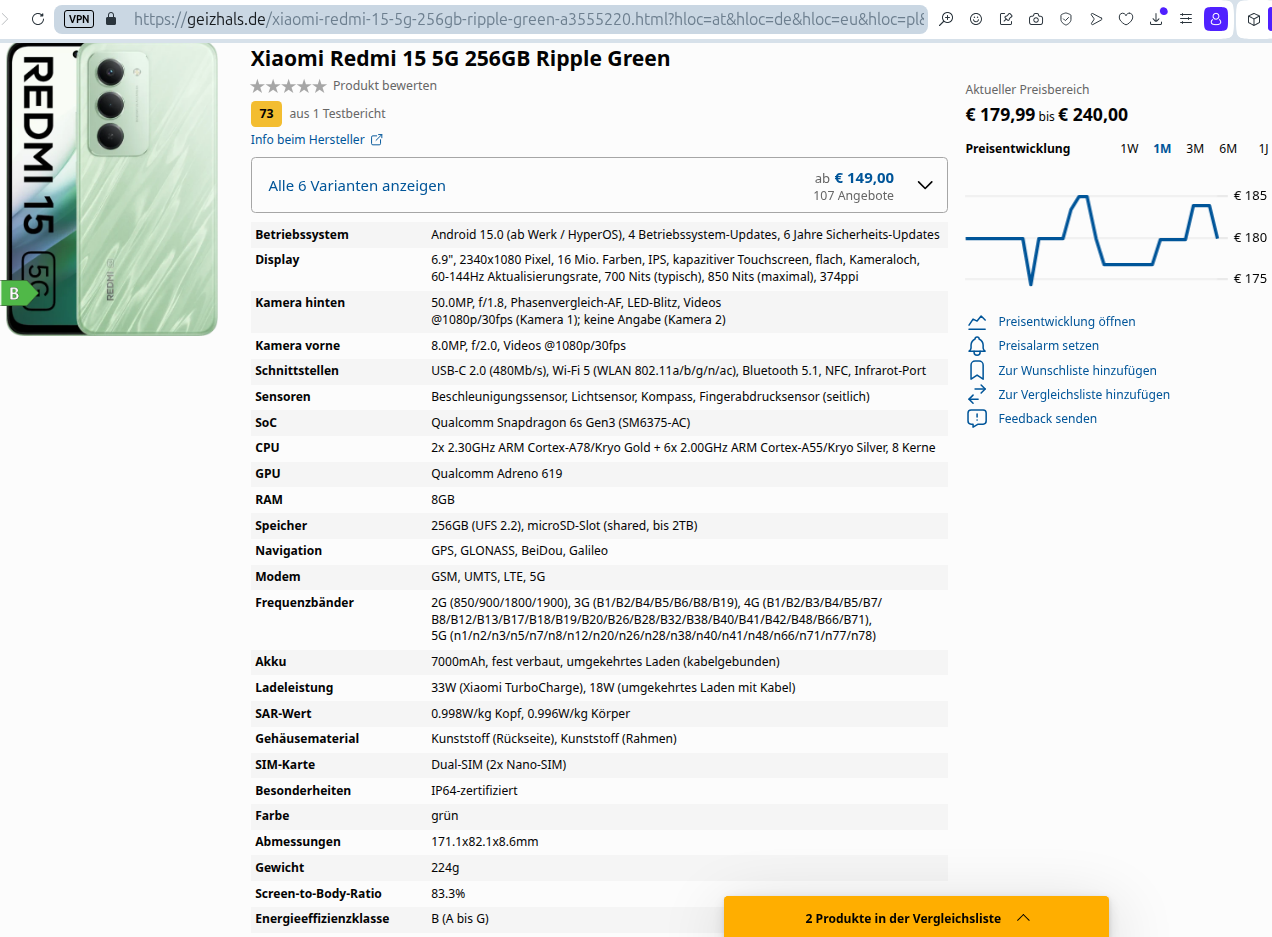Select the 1W price history range
This screenshot has height=937, width=1272.
1129,149
